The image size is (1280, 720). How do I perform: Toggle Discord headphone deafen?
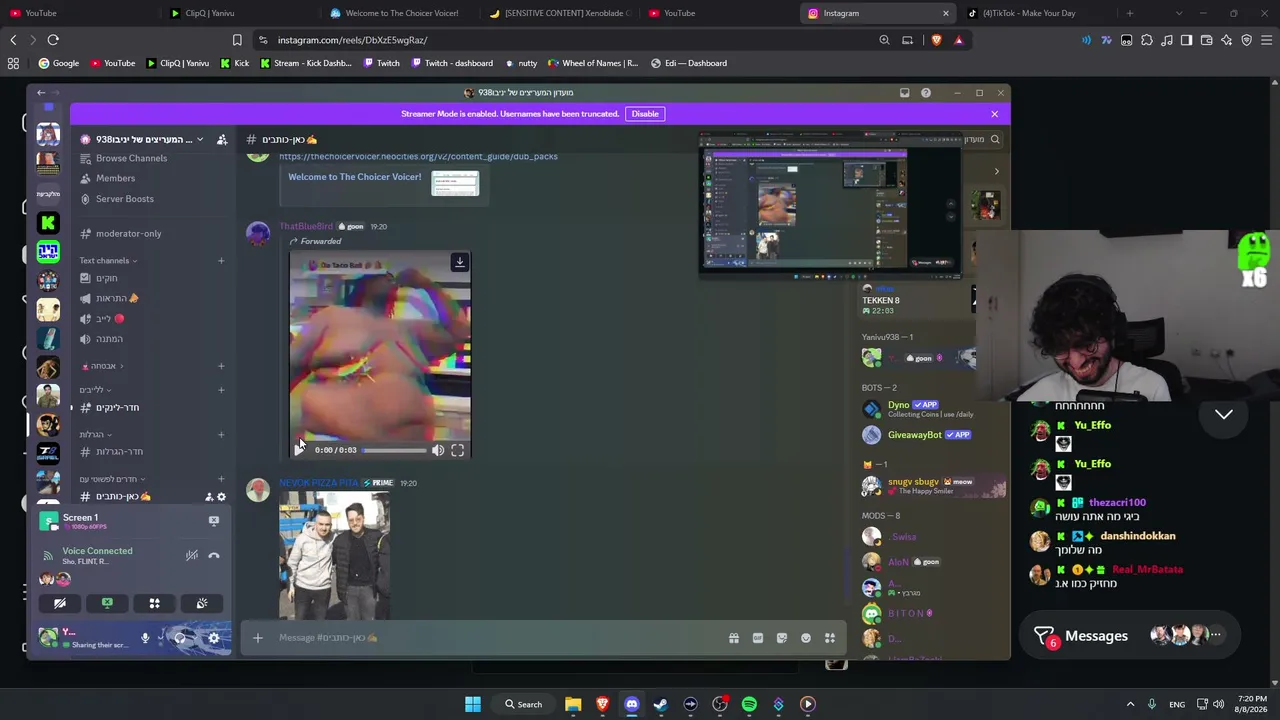(180, 638)
